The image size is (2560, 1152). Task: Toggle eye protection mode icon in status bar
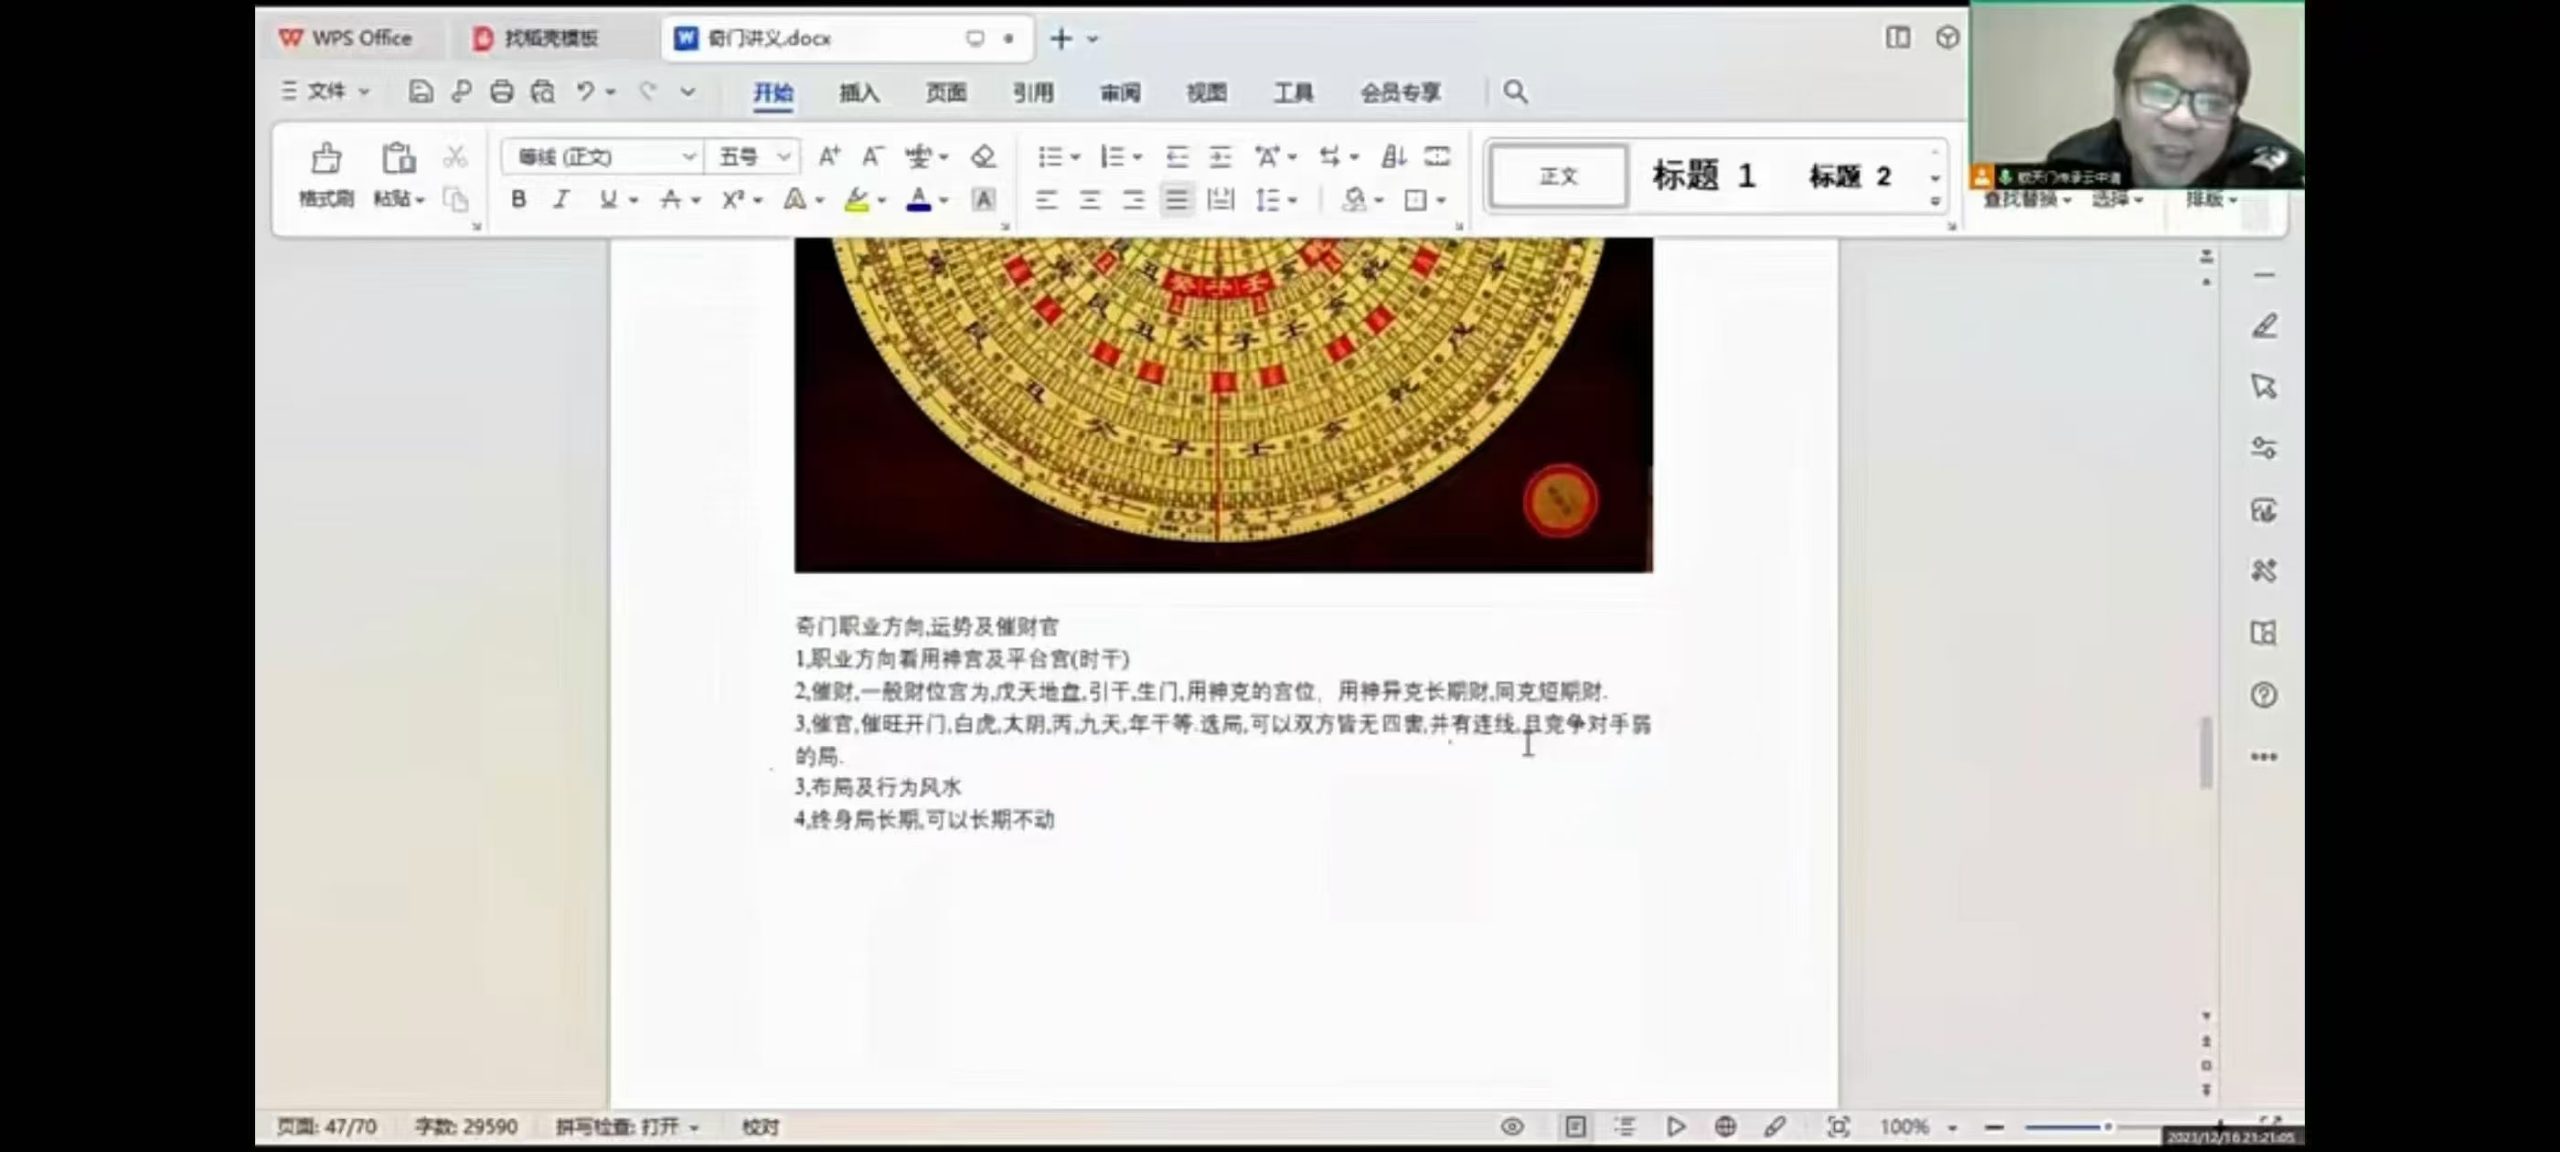[1512, 1127]
